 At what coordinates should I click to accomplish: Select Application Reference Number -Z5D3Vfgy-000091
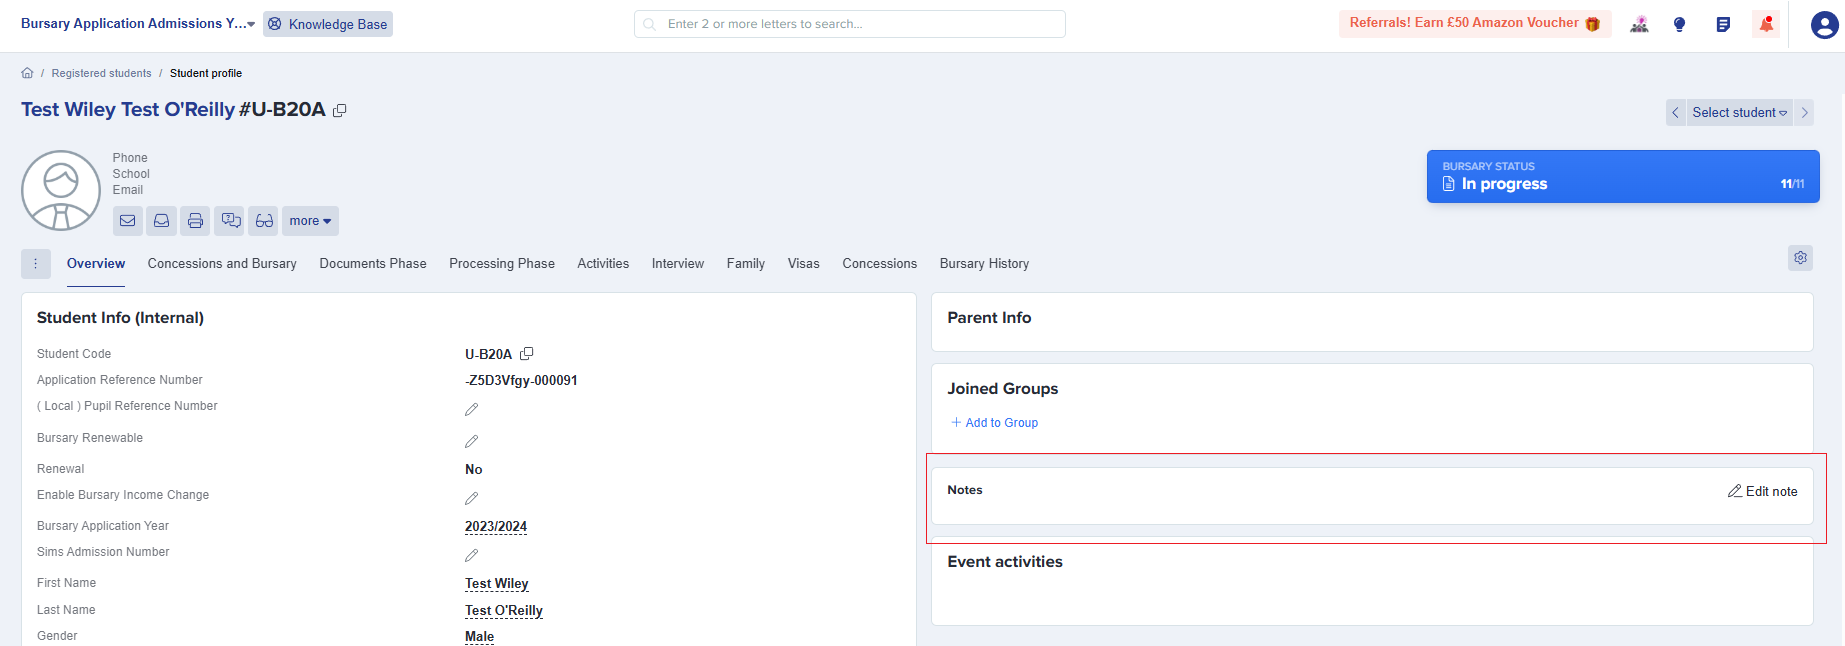coord(521,380)
